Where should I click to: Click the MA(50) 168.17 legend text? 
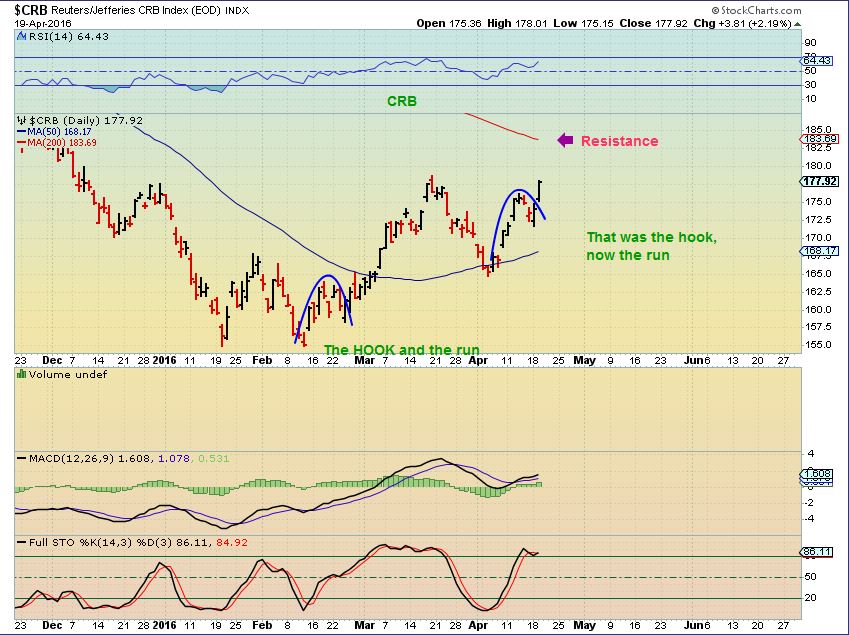(x=59, y=132)
